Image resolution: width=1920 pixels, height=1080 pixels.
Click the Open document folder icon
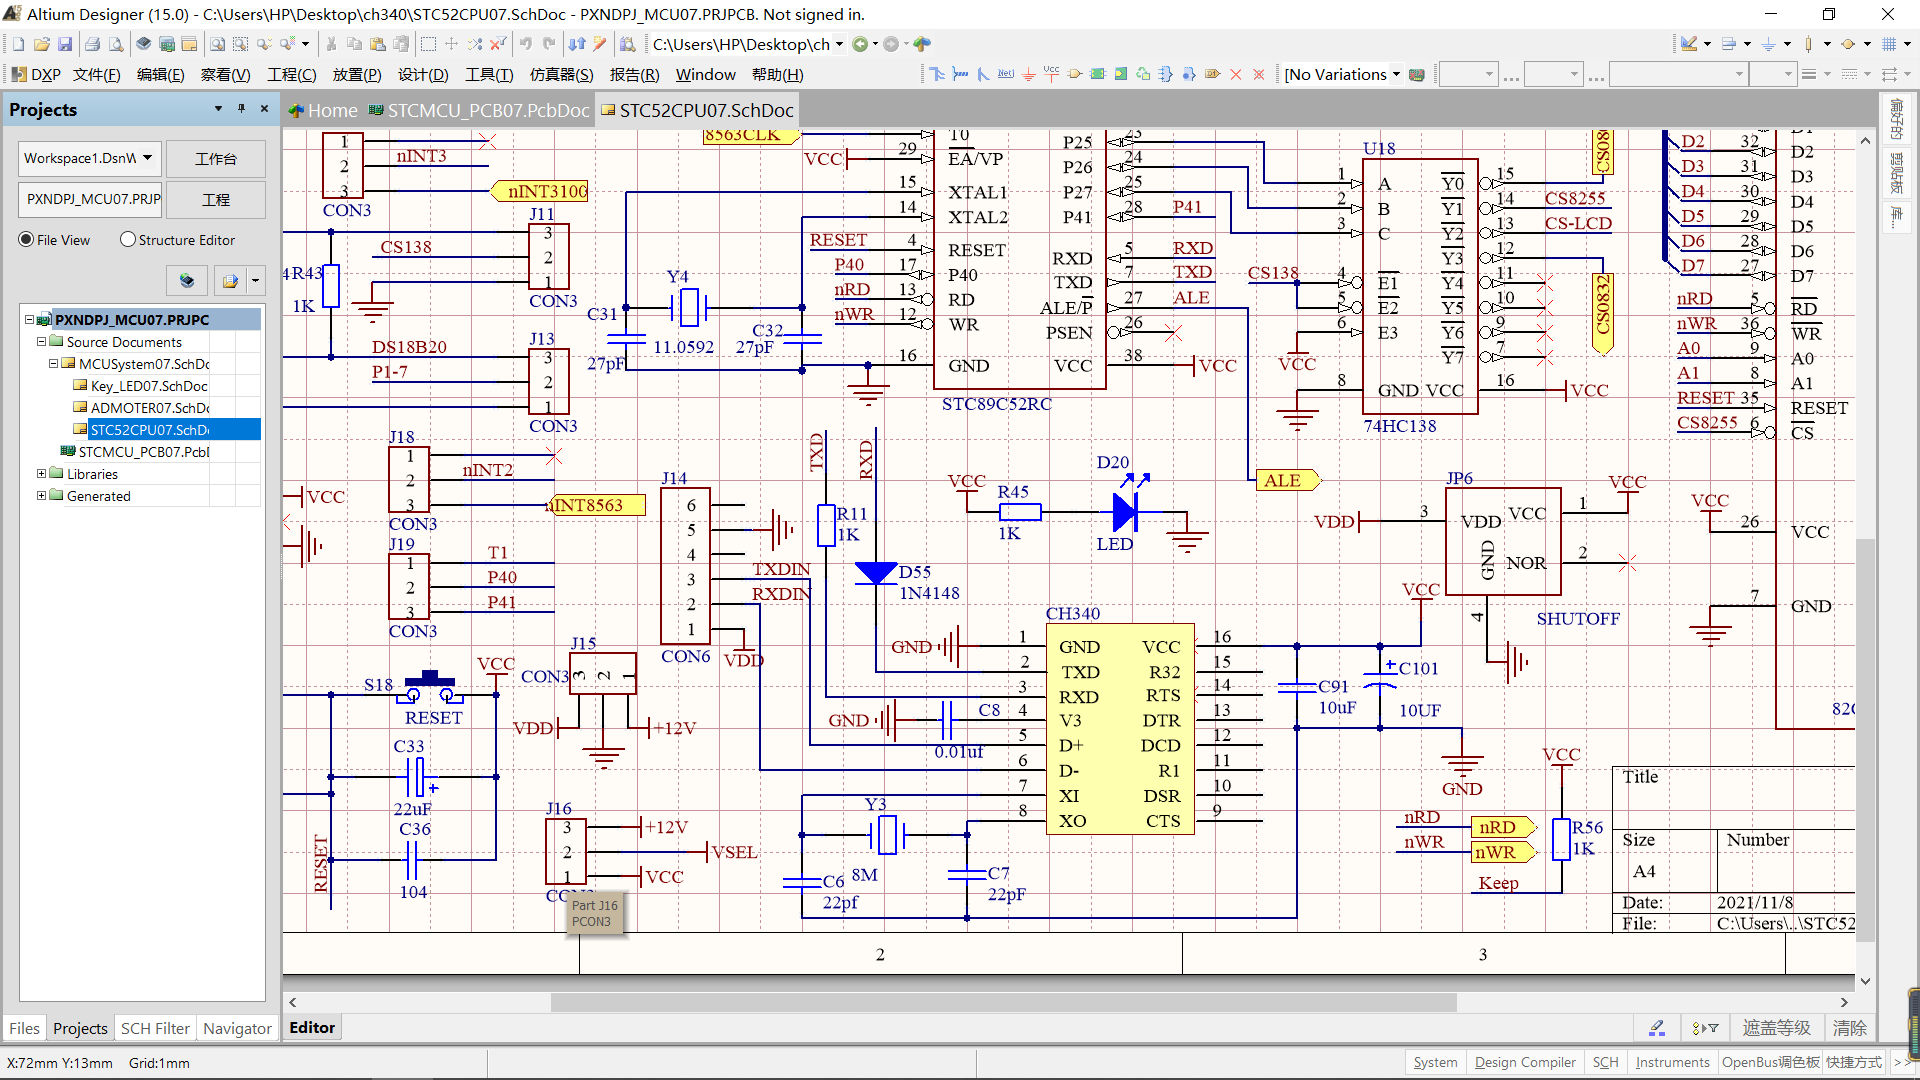42,44
